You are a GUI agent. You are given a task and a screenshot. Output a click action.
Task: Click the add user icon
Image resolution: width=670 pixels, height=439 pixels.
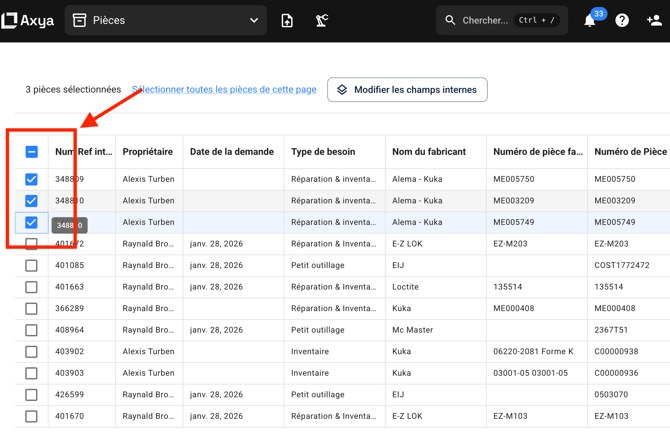point(654,20)
